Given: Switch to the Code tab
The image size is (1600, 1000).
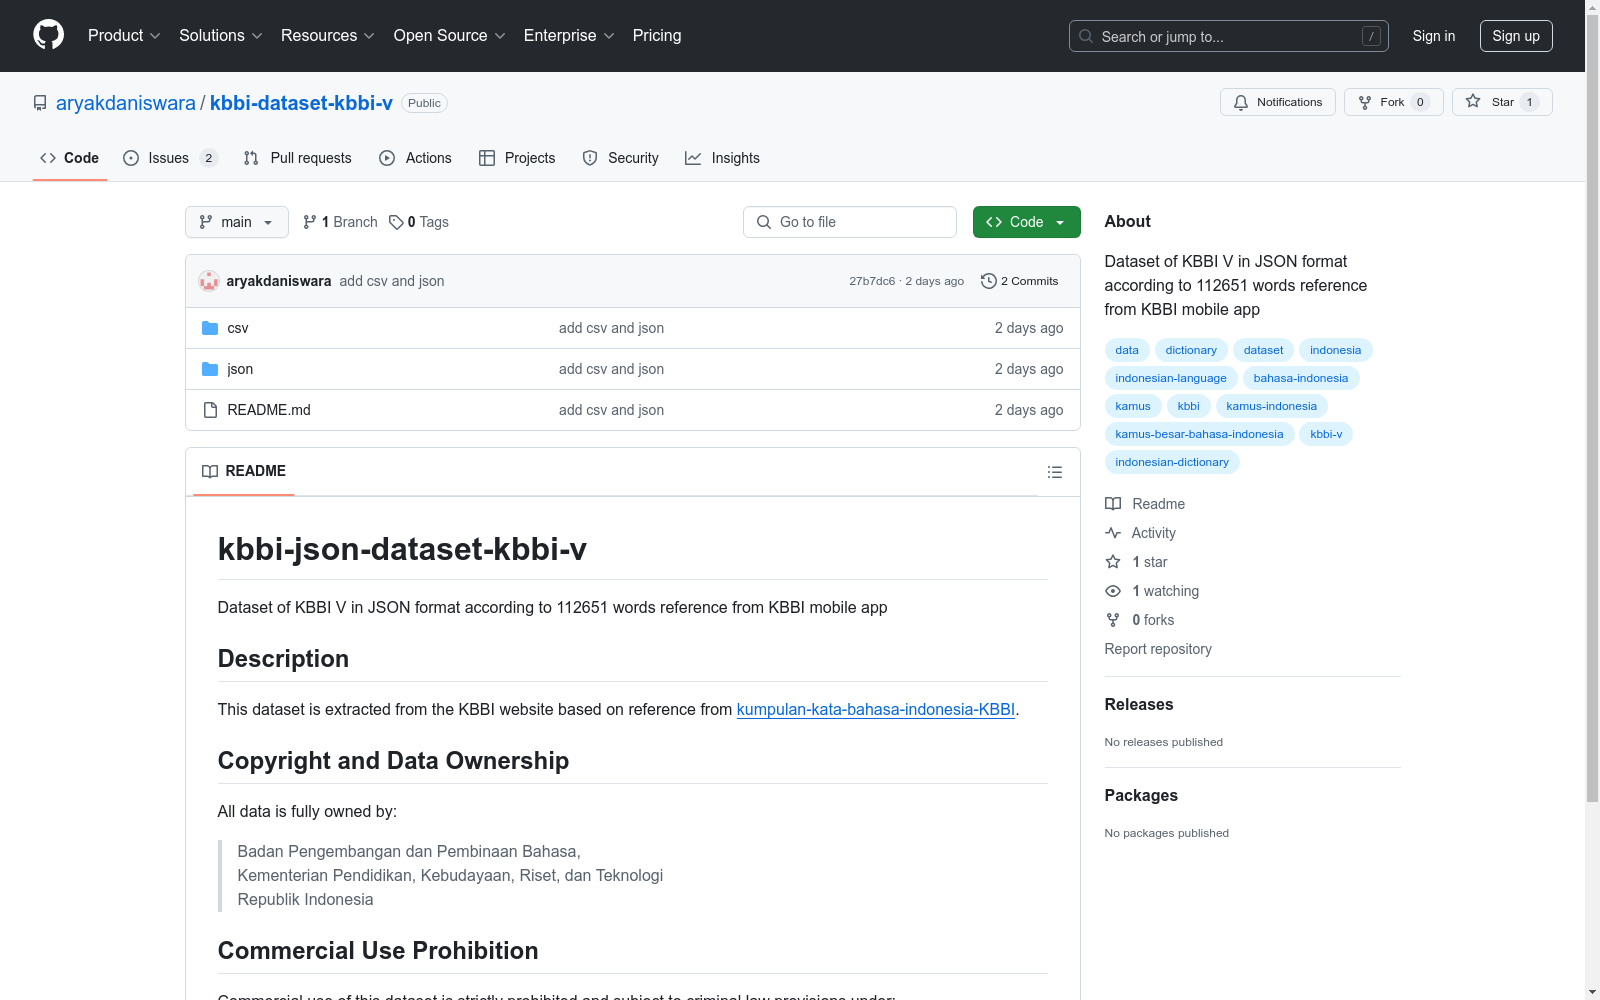Looking at the screenshot, I should [70, 158].
